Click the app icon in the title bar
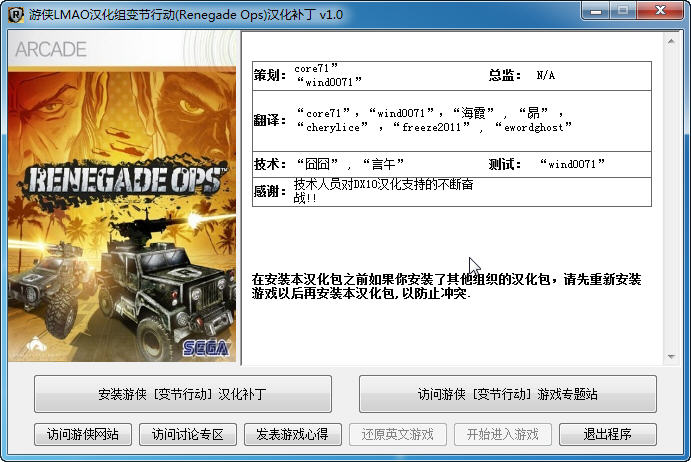The height and width of the screenshot is (462, 691). coord(15,15)
